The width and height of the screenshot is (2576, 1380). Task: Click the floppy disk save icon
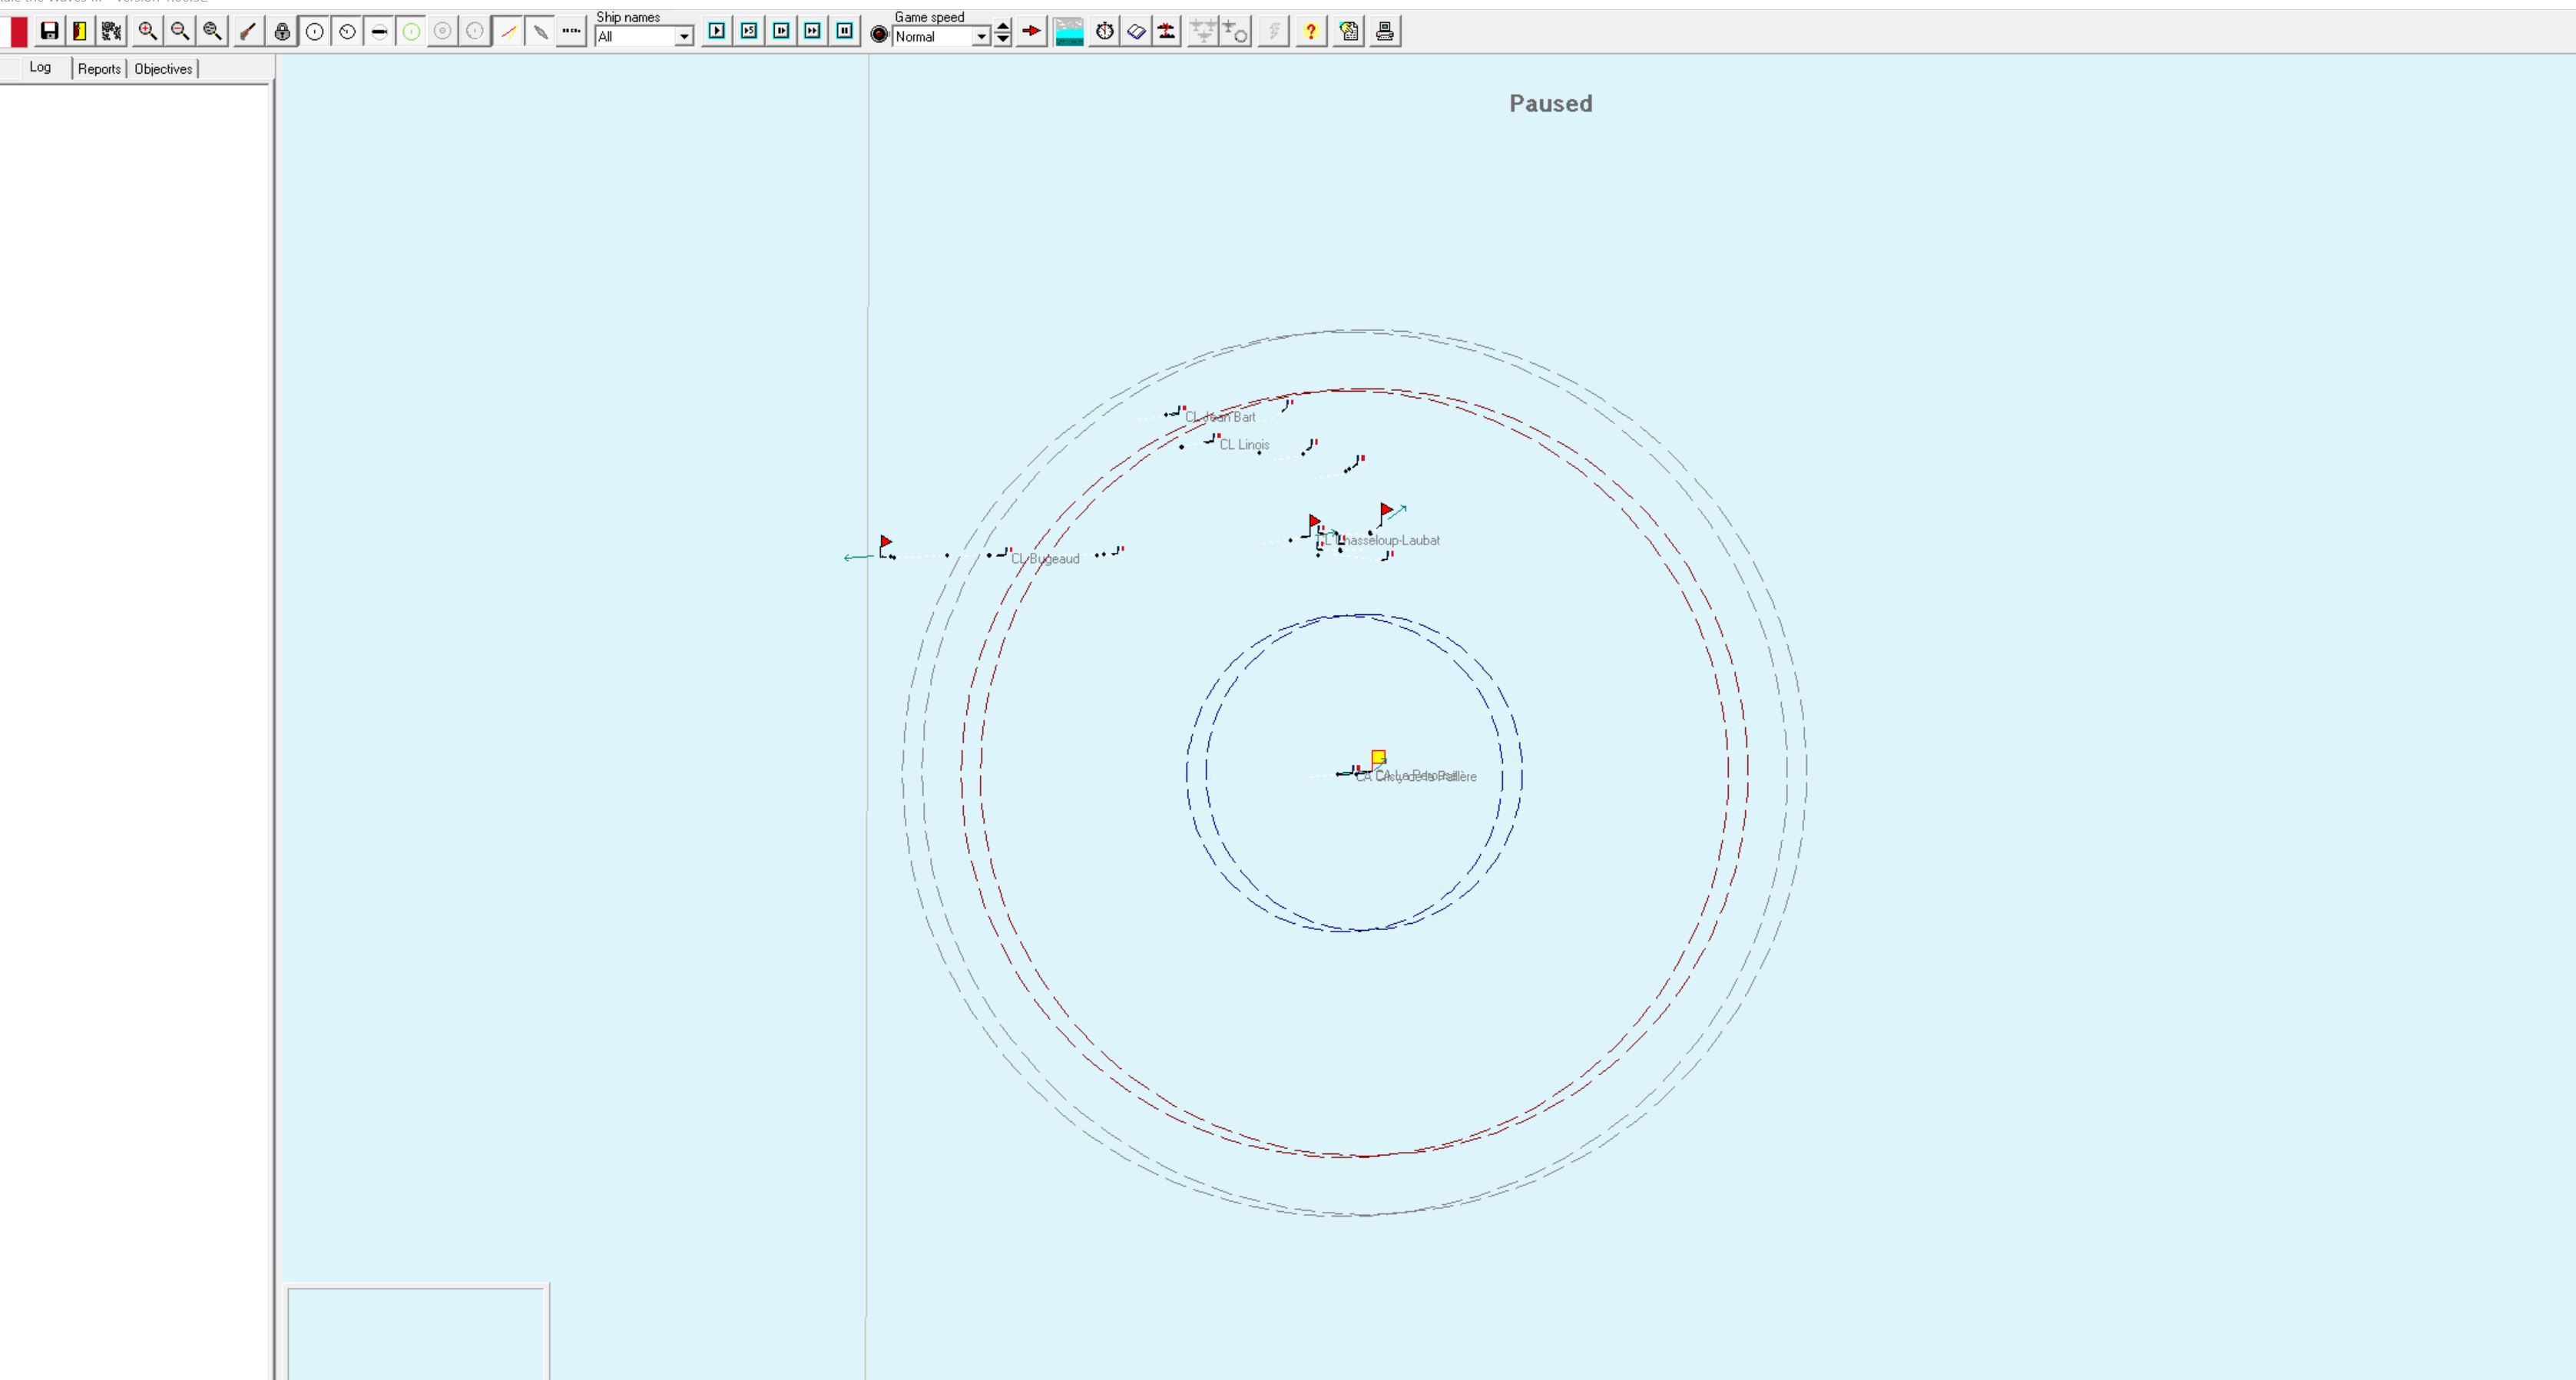(49, 31)
